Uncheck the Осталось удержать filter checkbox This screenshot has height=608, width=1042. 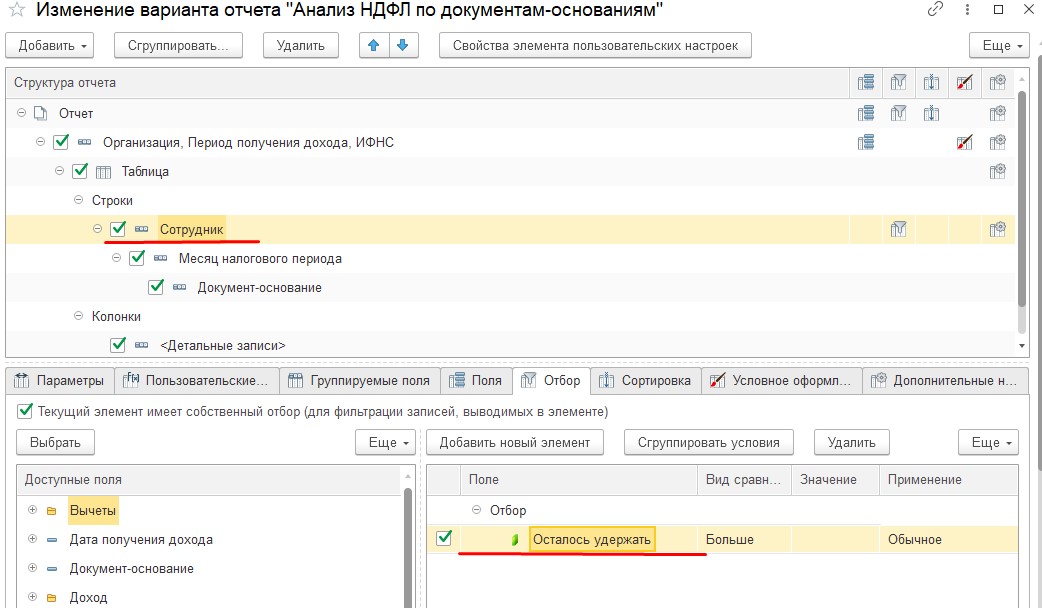coord(443,538)
